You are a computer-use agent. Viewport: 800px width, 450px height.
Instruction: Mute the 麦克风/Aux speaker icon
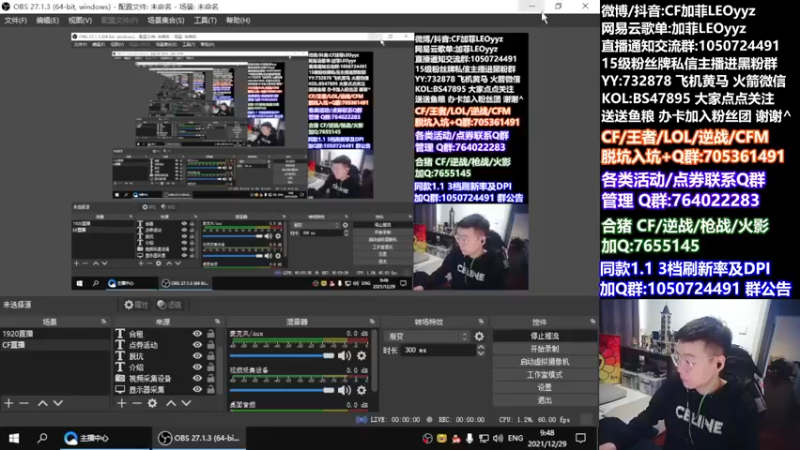coord(344,356)
